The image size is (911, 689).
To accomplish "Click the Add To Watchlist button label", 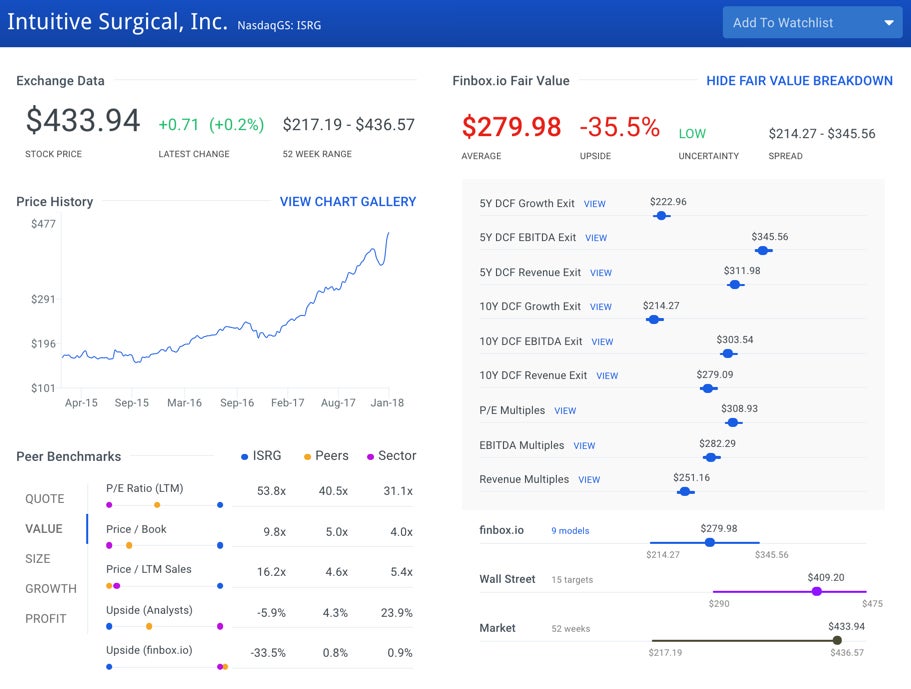I will point(783,23).
